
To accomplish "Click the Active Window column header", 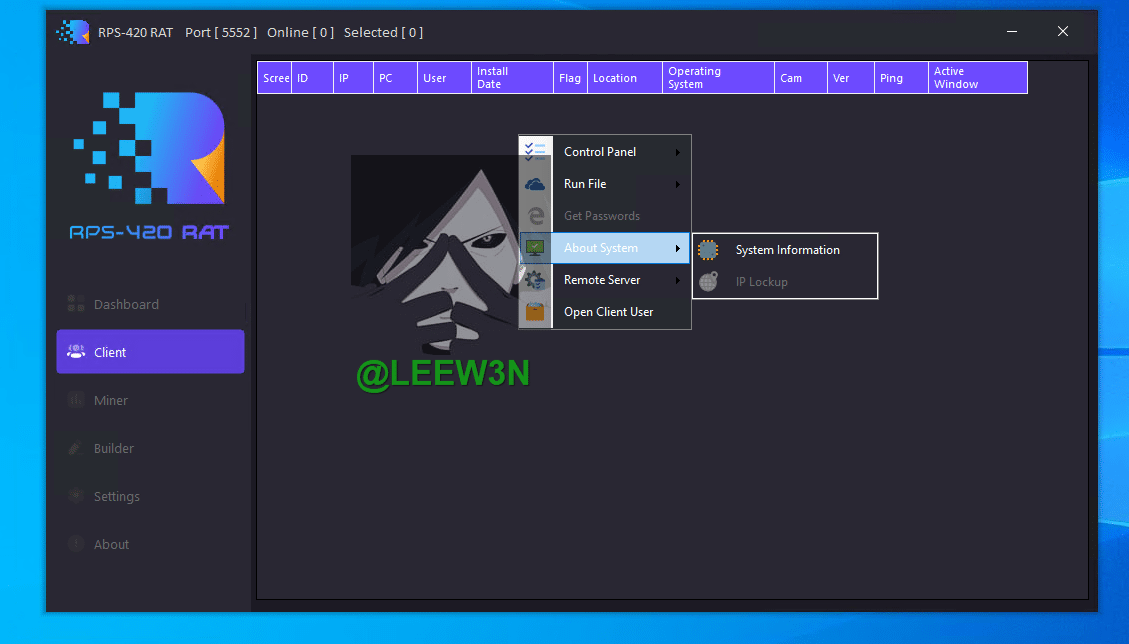I will click(x=976, y=78).
